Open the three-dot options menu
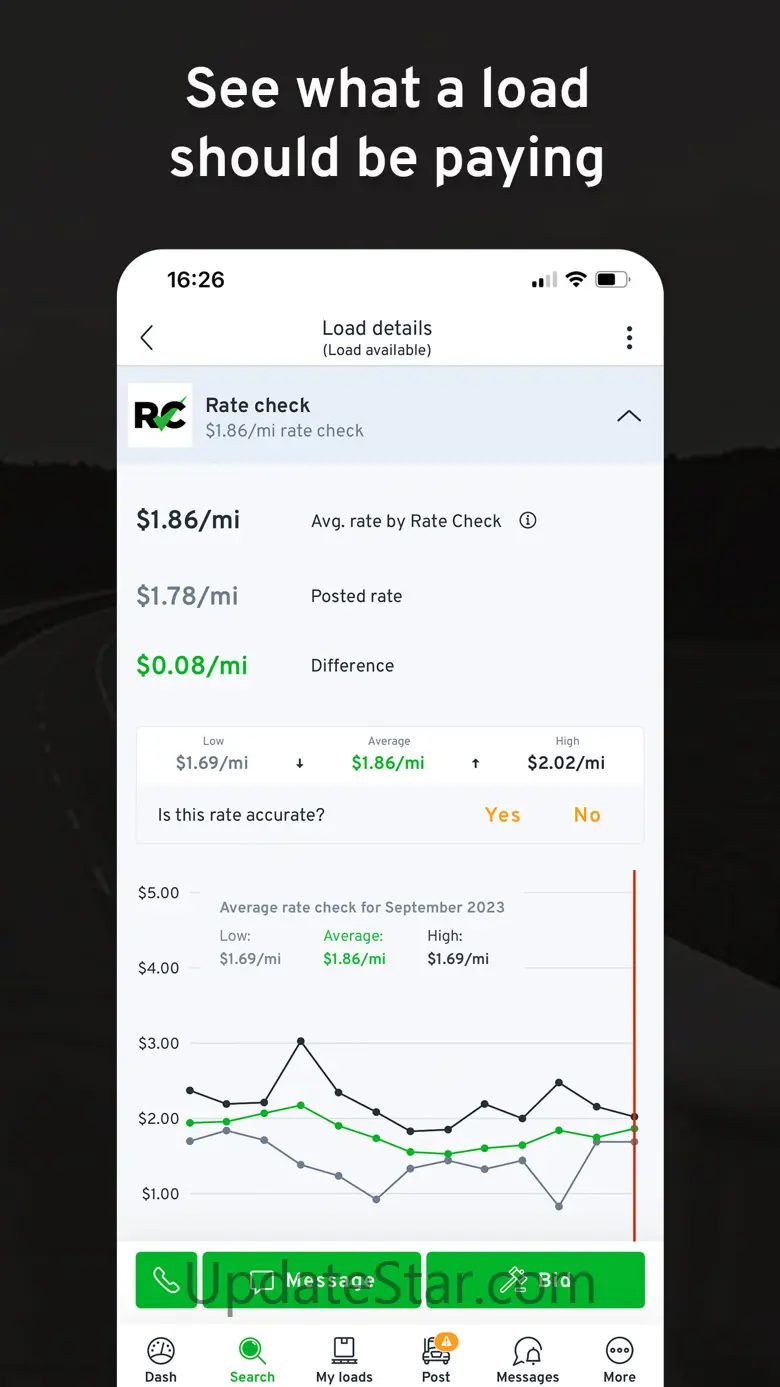The width and height of the screenshot is (780, 1387). (629, 338)
